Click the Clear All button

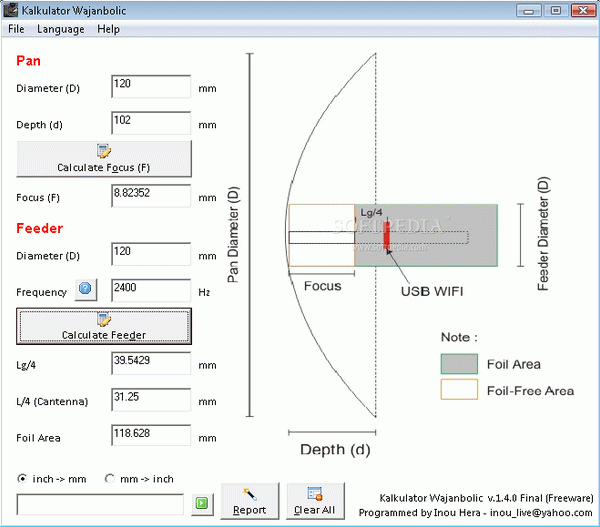coord(315,501)
